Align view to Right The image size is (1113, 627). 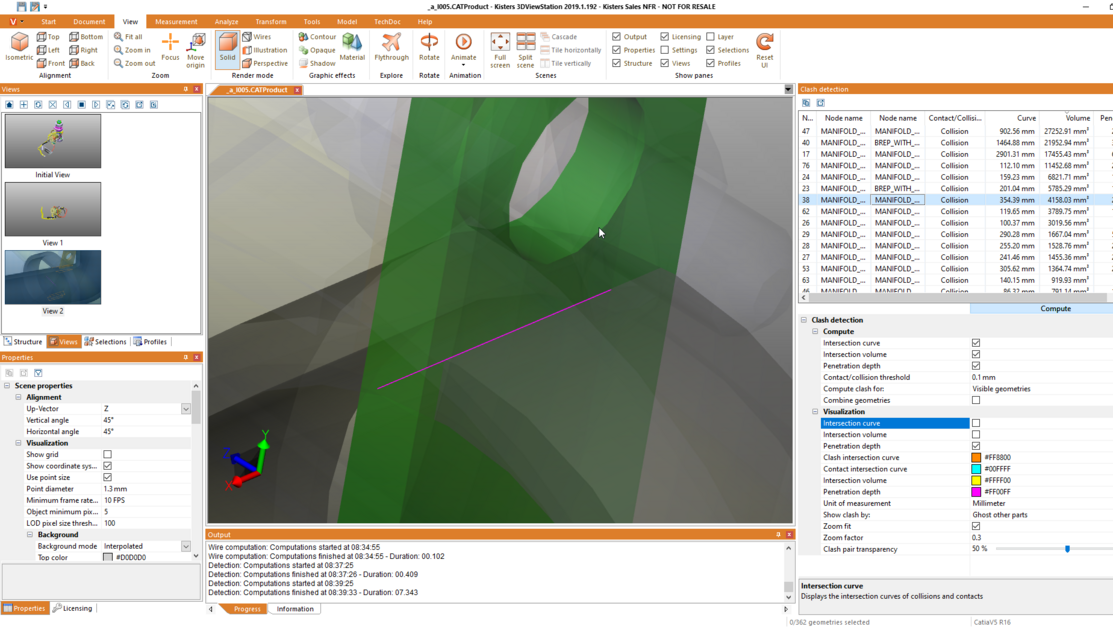[x=84, y=50]
